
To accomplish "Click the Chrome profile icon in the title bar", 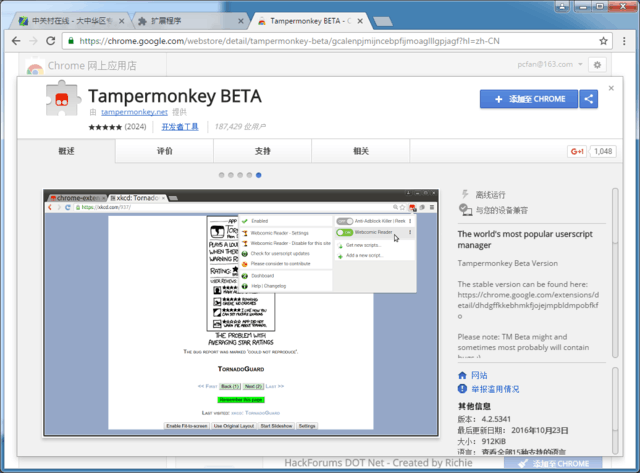I will [562, 6].
